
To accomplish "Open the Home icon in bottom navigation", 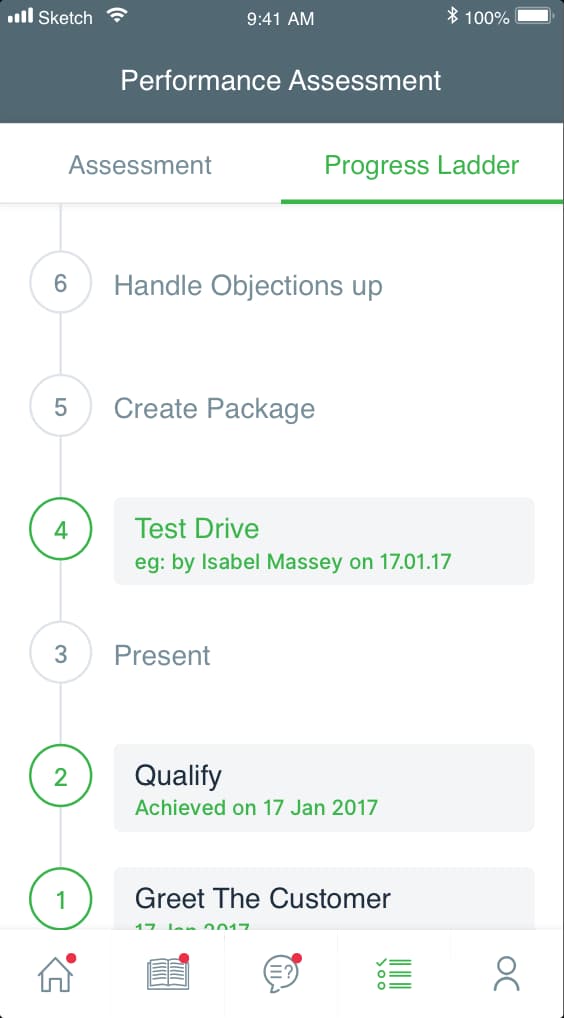I will (x=56, y=974).
